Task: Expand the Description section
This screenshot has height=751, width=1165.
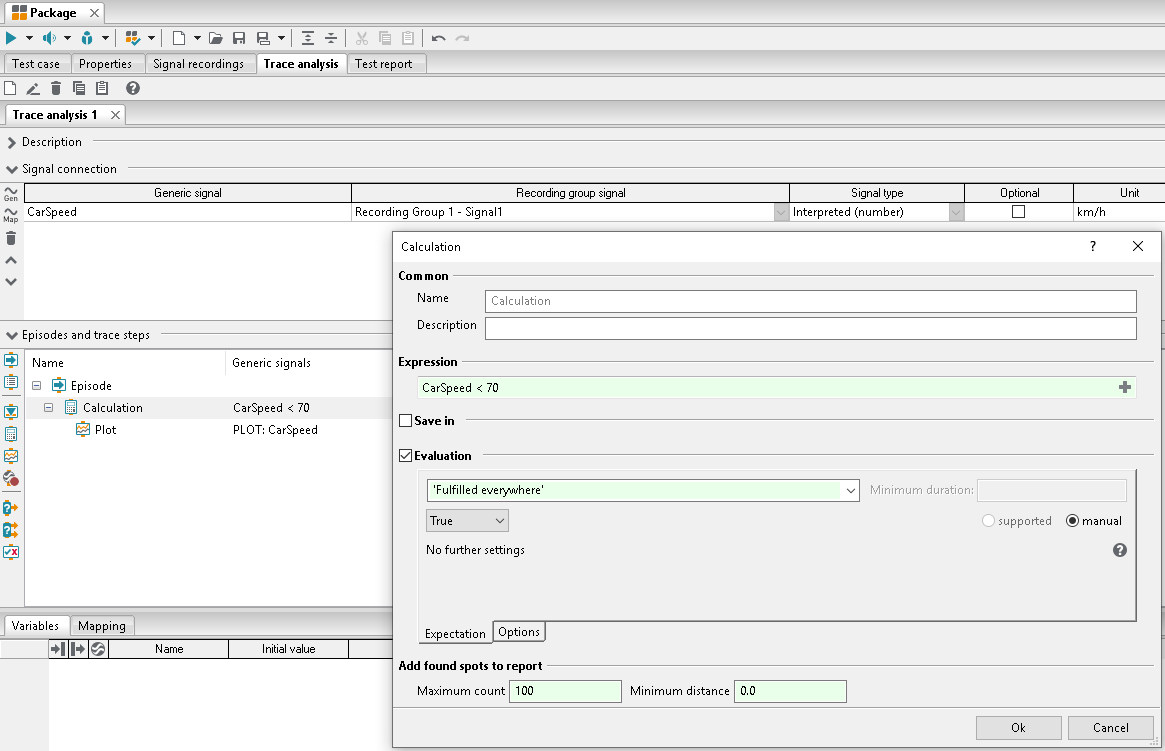Action: 12,142
